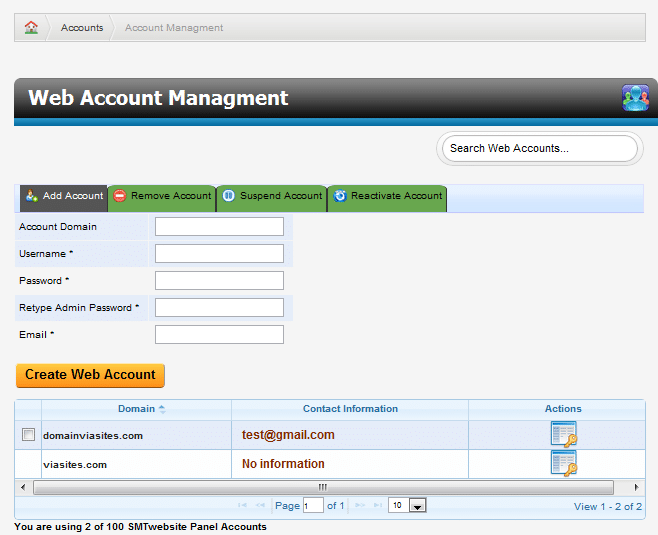Click the Email input field
The width and height of the screenshot is (658, 535).
(x=219, y=335)
